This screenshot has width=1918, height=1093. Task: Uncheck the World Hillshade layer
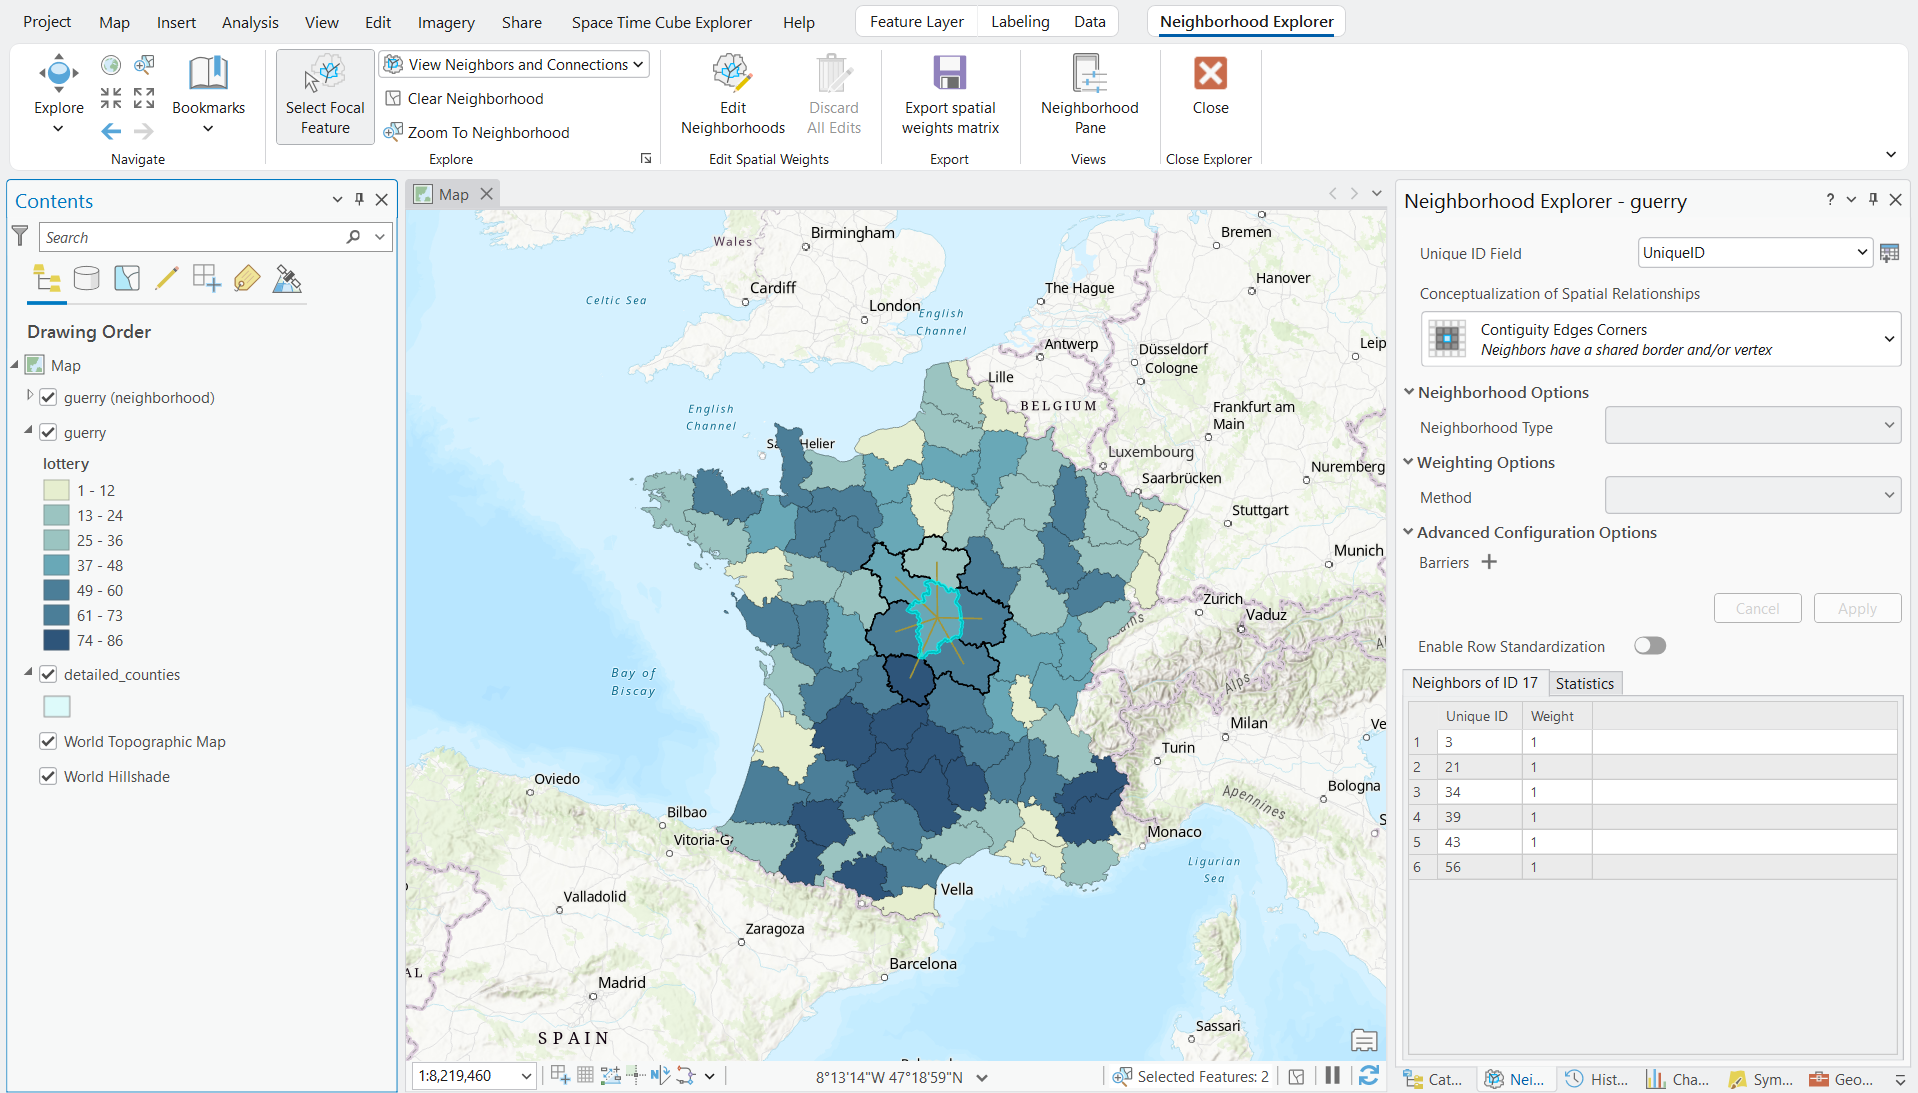pos(48,776)
